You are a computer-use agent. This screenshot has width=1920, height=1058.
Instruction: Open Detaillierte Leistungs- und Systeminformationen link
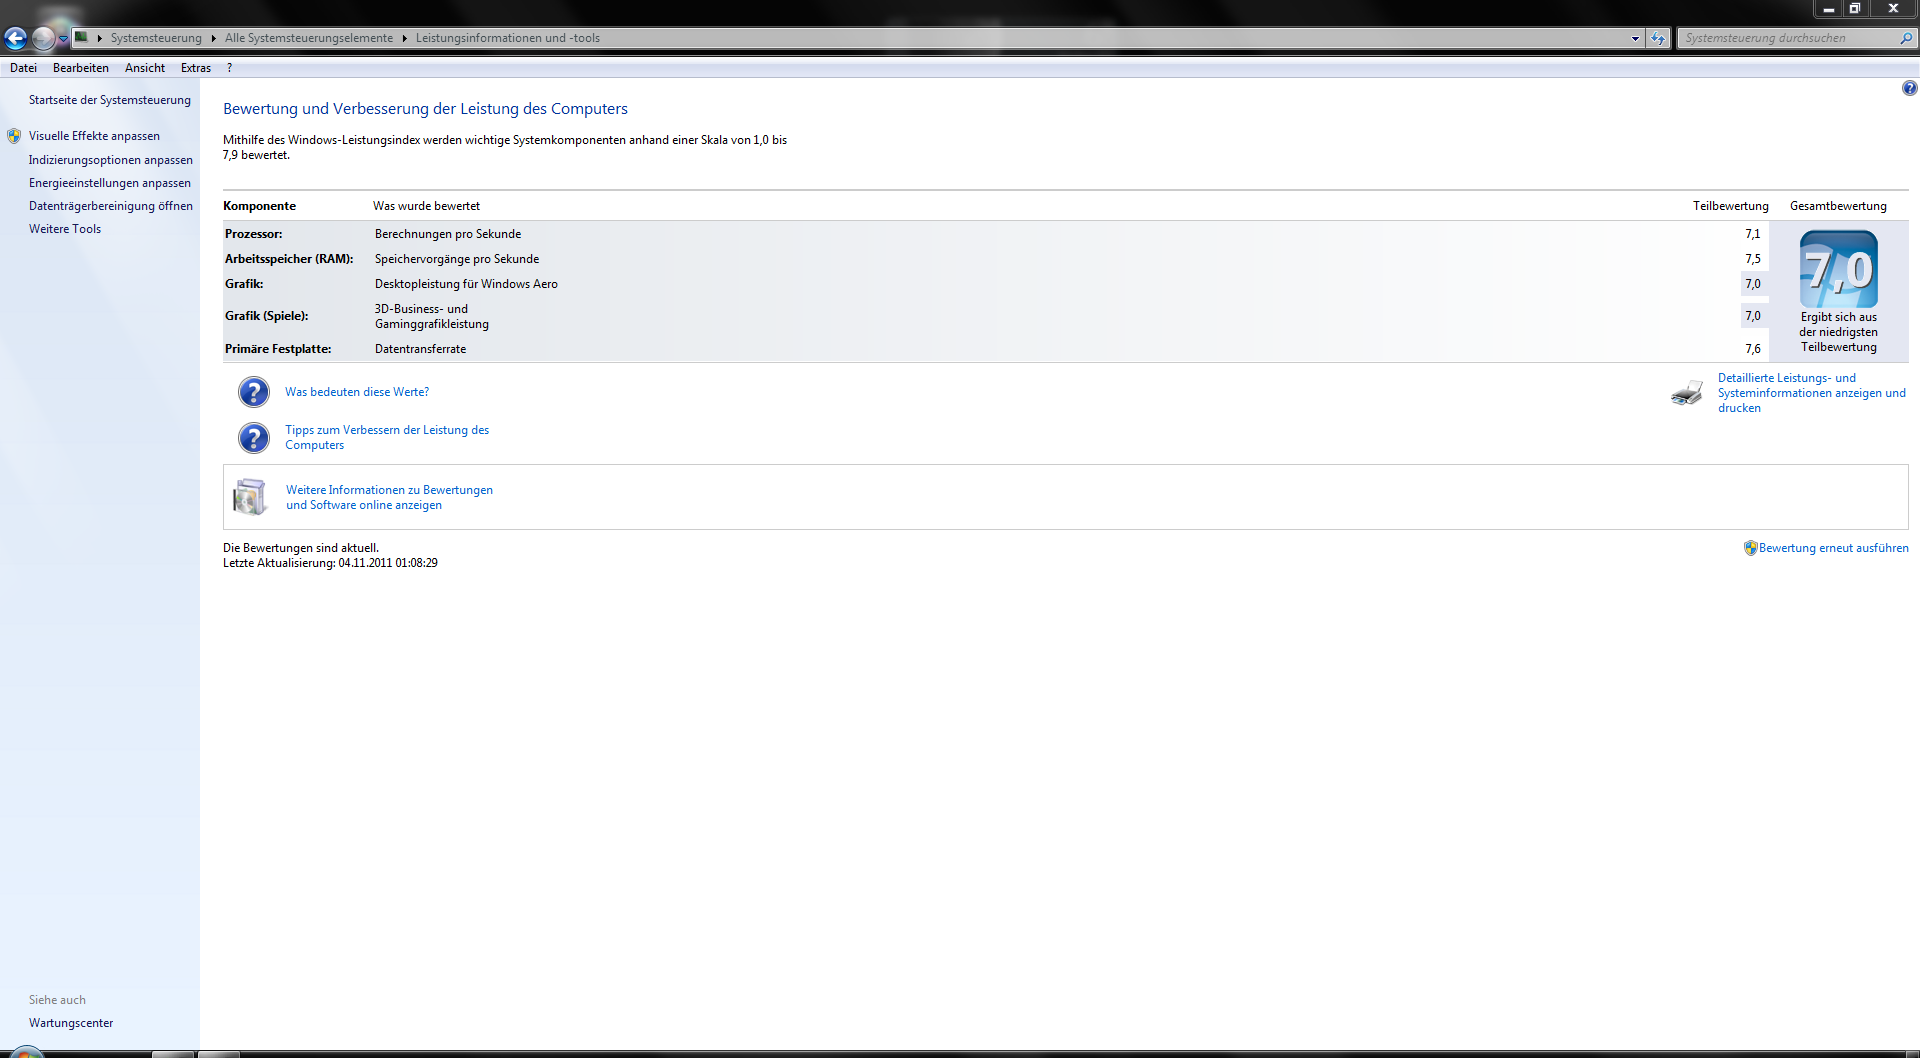1812,393
